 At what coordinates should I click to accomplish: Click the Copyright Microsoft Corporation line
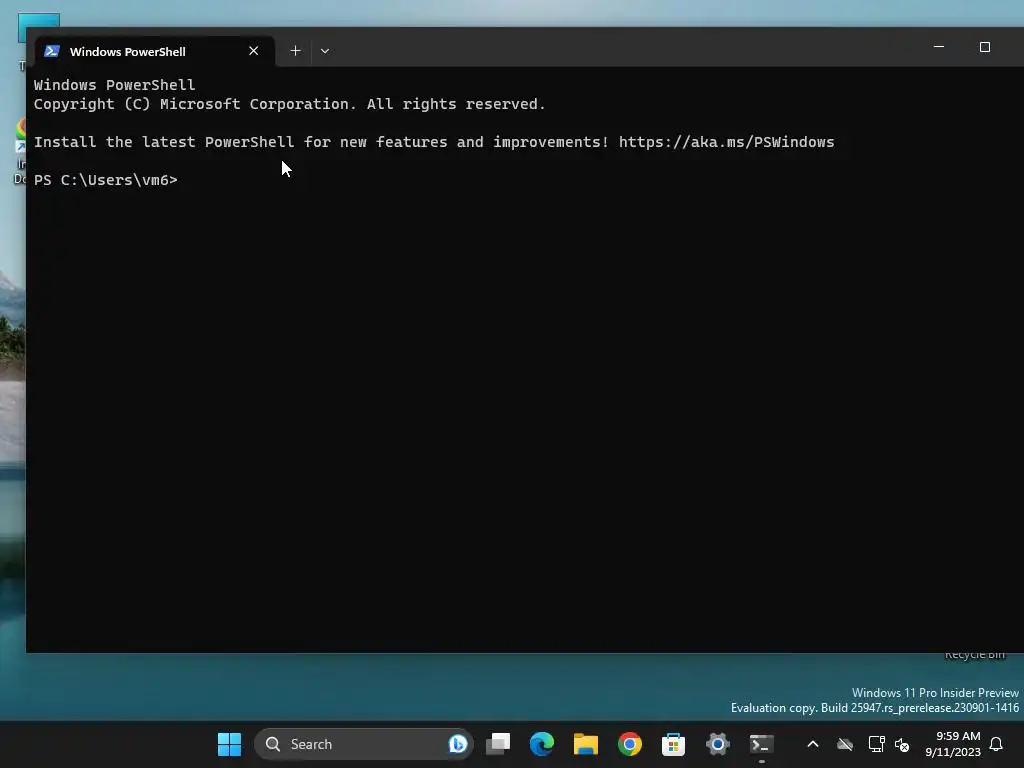point(289,104)
